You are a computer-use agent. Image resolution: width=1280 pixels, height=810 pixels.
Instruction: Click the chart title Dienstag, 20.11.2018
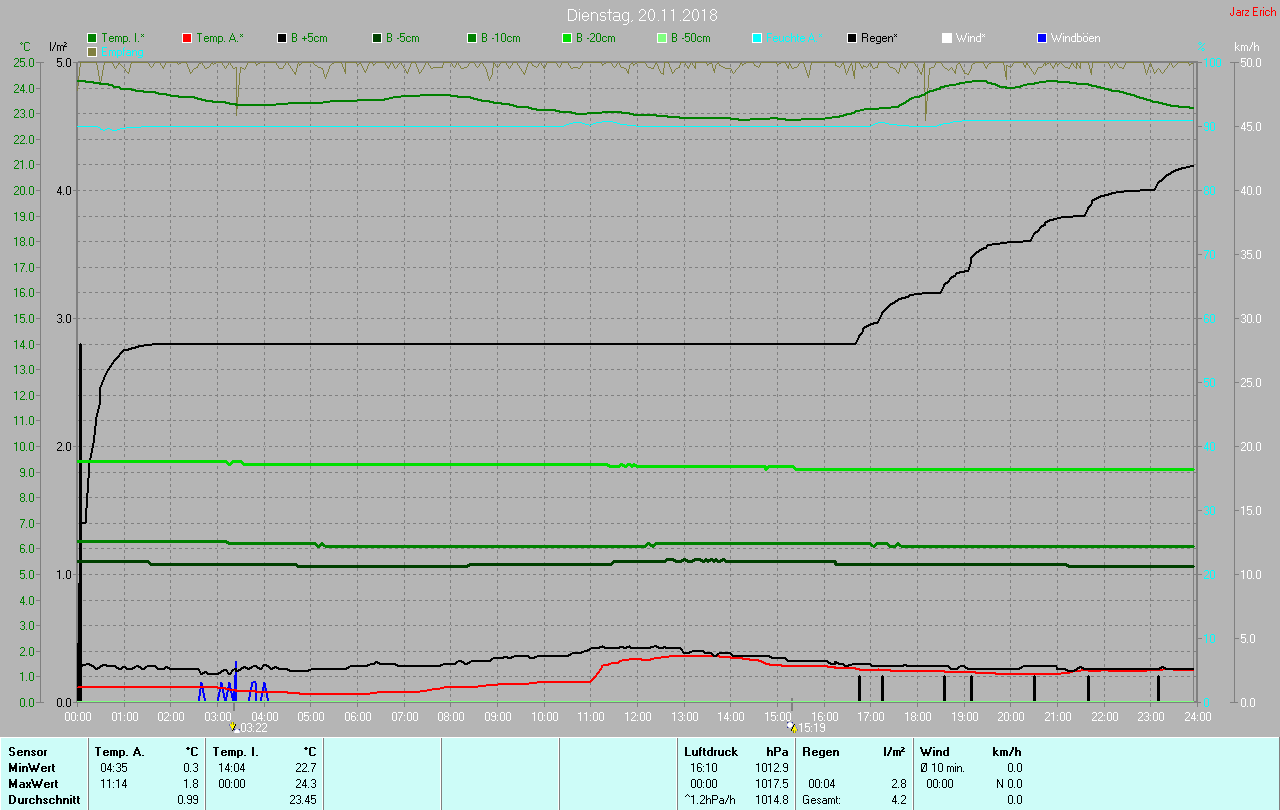coord(642,15)
